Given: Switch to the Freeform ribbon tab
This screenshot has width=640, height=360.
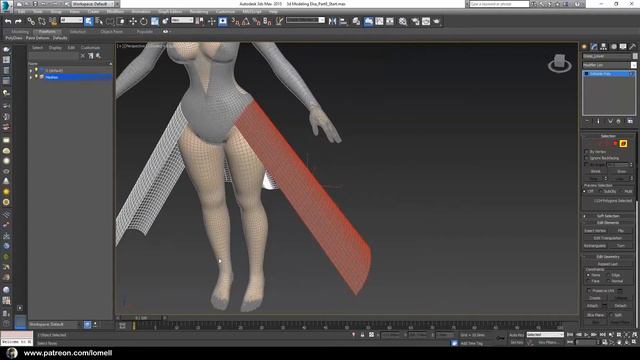Looking at the screenshot, I should coord(47,31).
